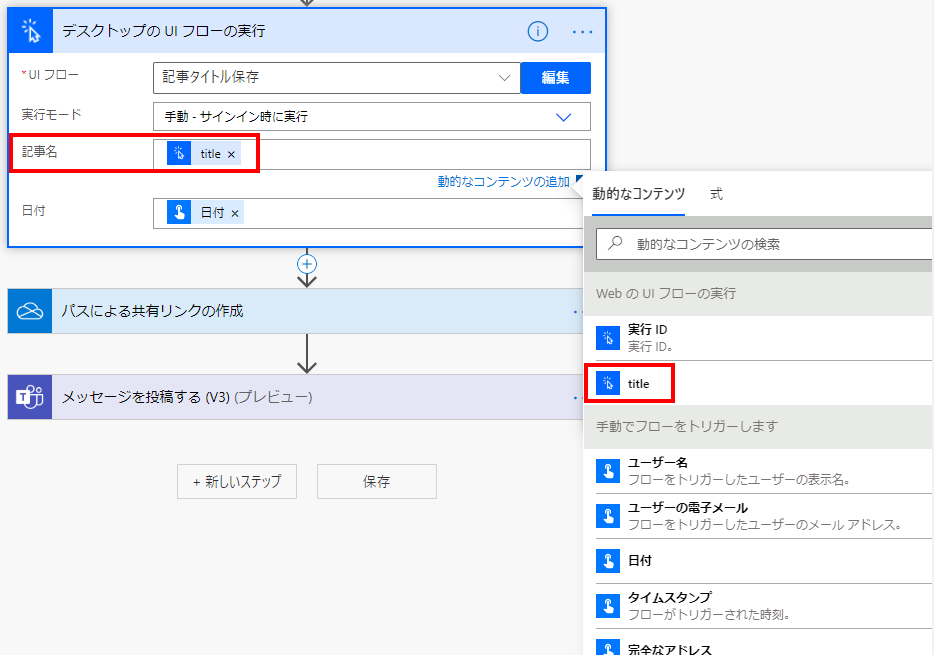Switch to the 式 tab

tap(717, 194)
